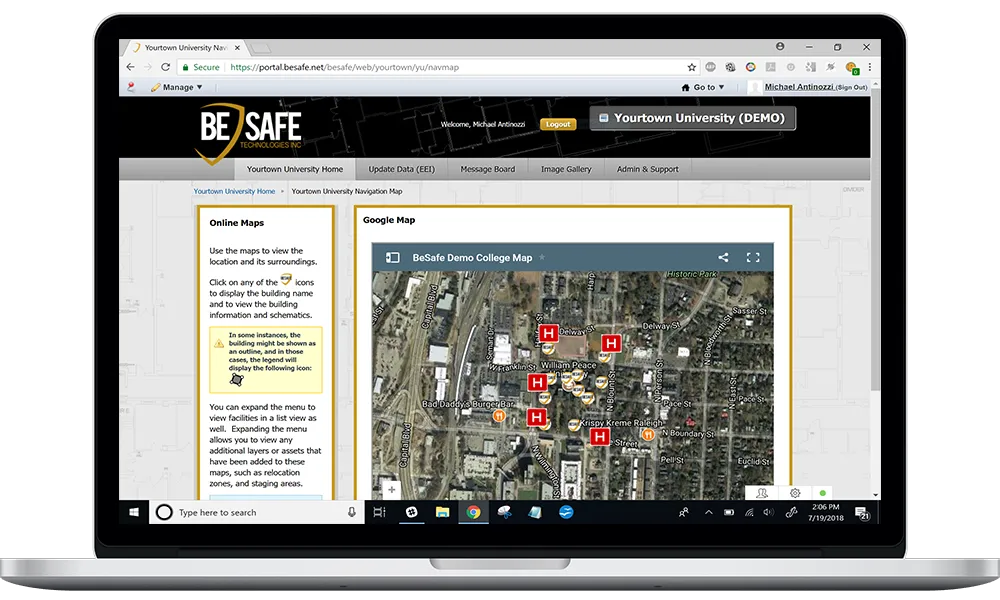
Task: Click the extension icon with green 0 badge
Action: 851,68
